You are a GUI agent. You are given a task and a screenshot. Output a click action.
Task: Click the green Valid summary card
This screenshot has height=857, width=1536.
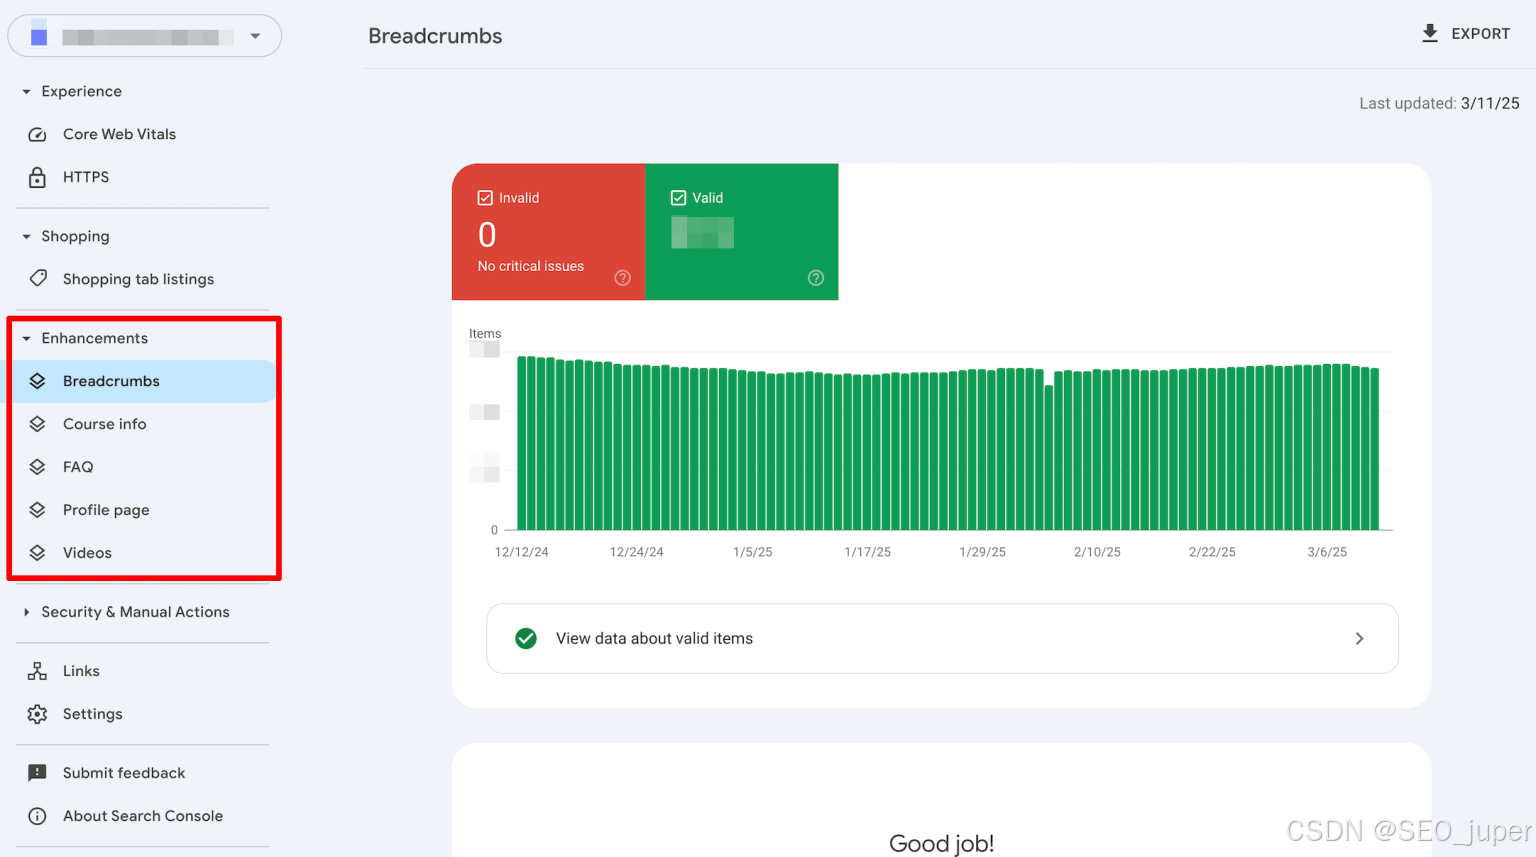pyautogui.click(x=742, y=232)
